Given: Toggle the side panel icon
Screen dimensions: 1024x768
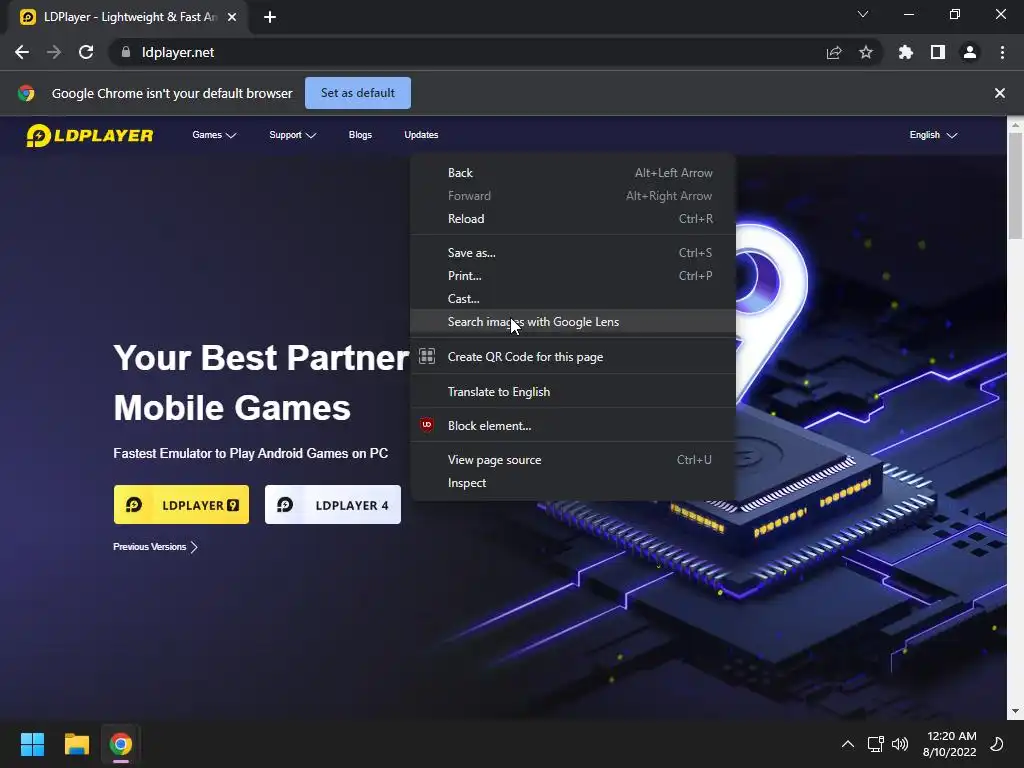Looking at the screenshot, I should click(x=938, y=52).
